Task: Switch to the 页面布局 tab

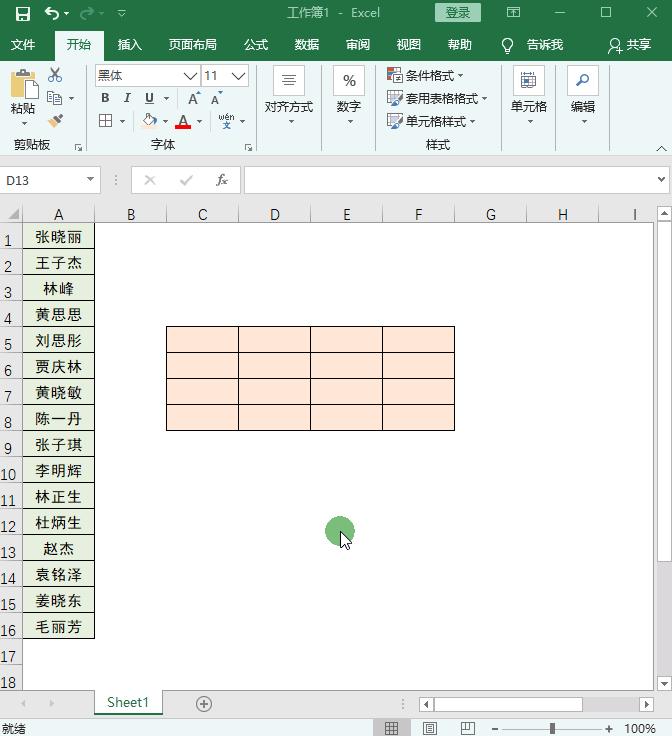Action: click(192, 45)
